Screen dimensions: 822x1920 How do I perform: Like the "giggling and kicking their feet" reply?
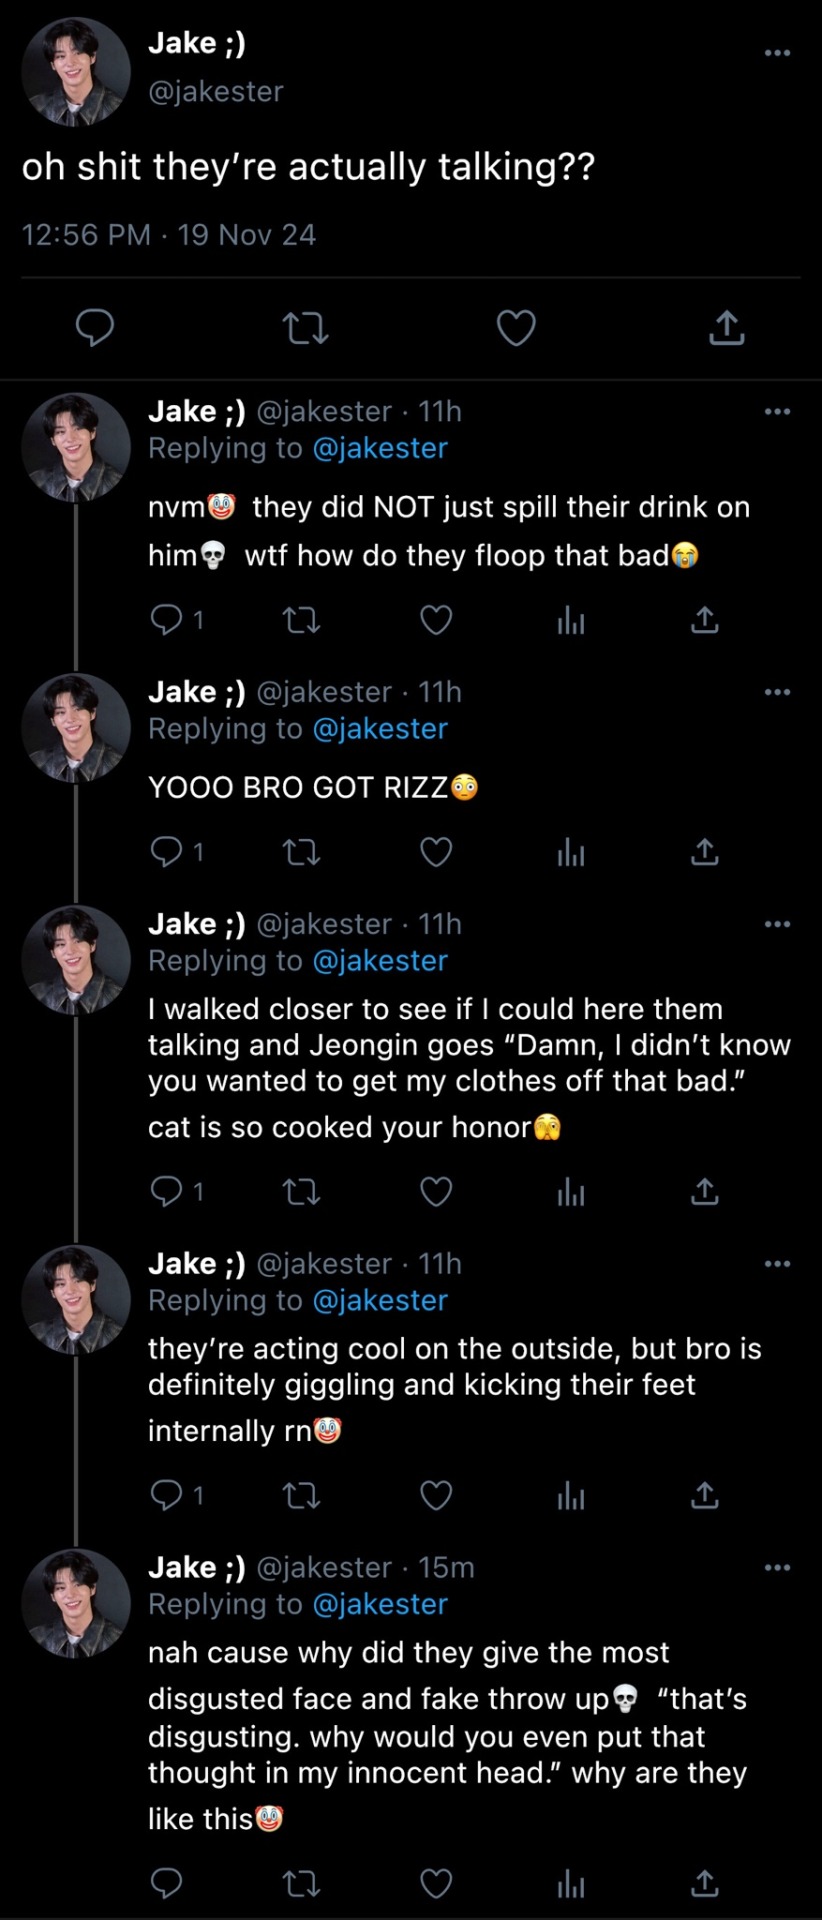(x=436, y=1495)
